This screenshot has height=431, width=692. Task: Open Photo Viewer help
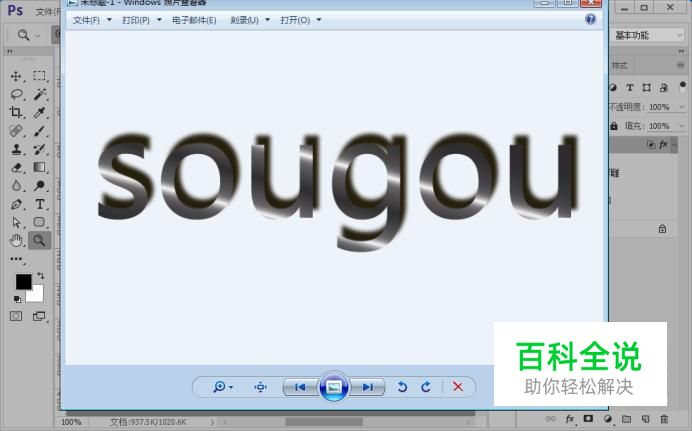coord(590,19)
